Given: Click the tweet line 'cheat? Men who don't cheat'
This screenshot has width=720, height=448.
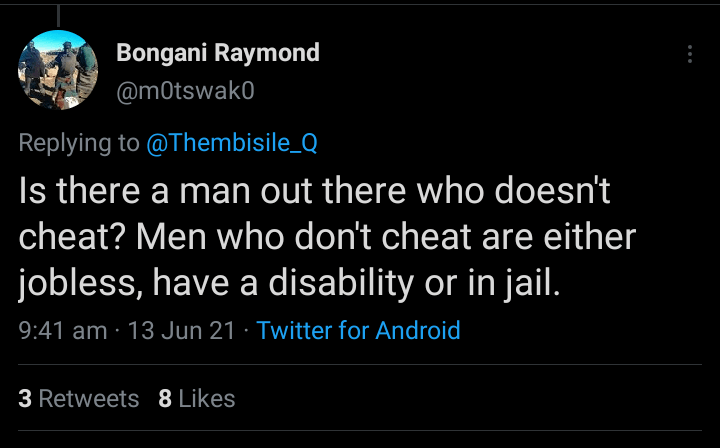Looking at the screenshot, I should point(327,239).
